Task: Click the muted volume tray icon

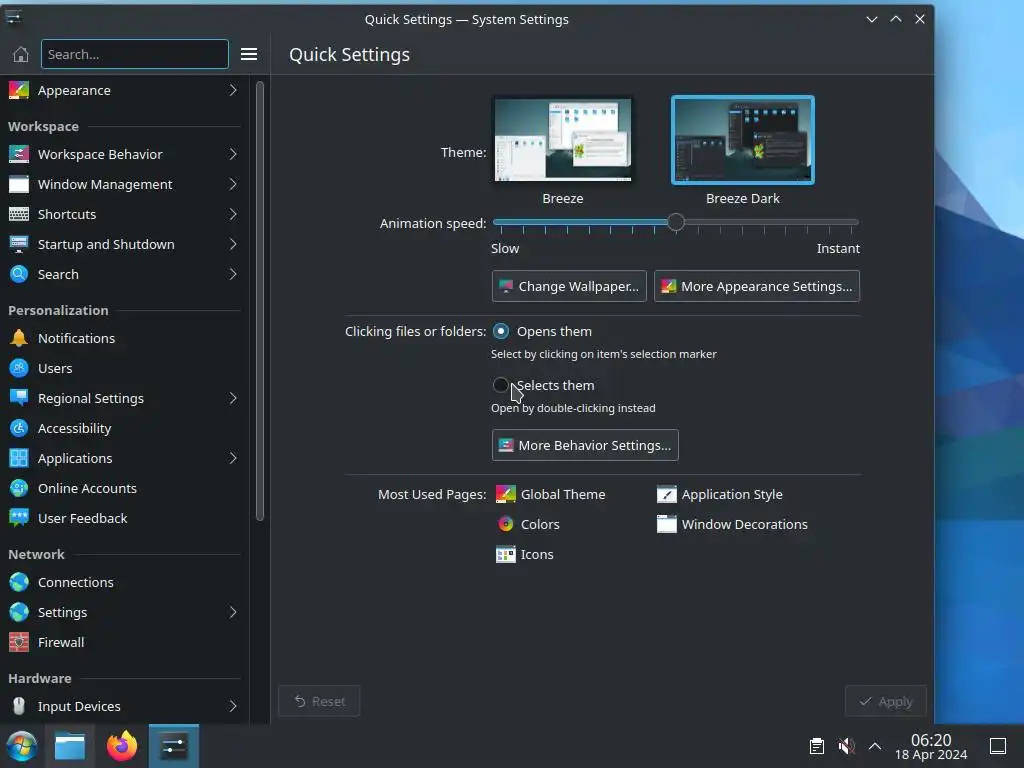Action: click(x=846, y=746)
